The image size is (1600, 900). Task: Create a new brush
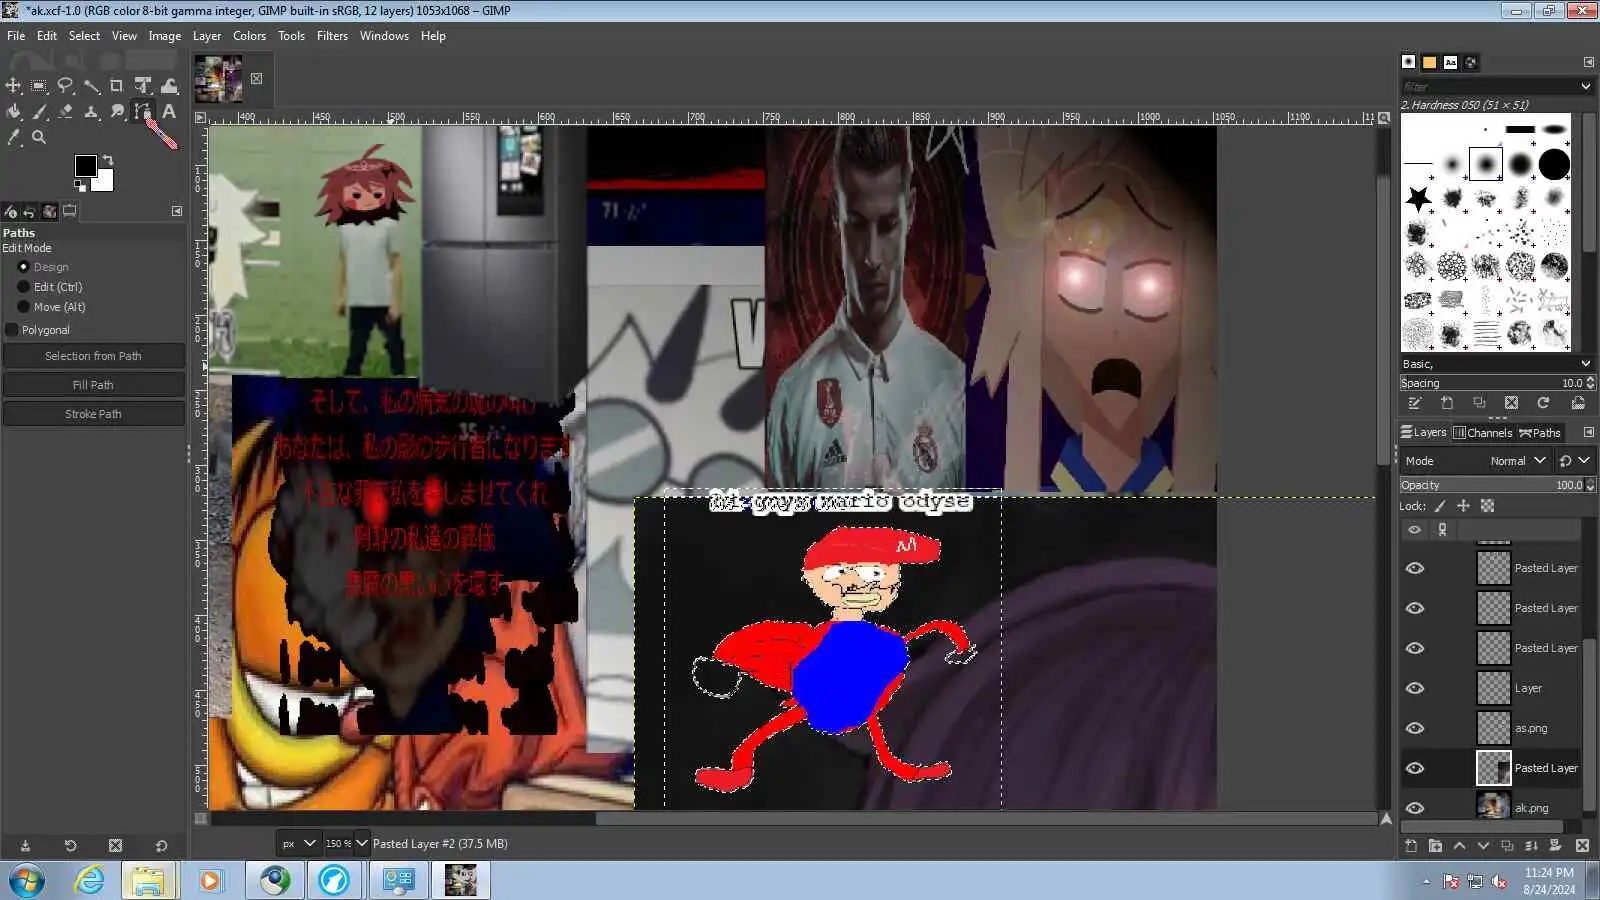click(x=1447, y=403)
